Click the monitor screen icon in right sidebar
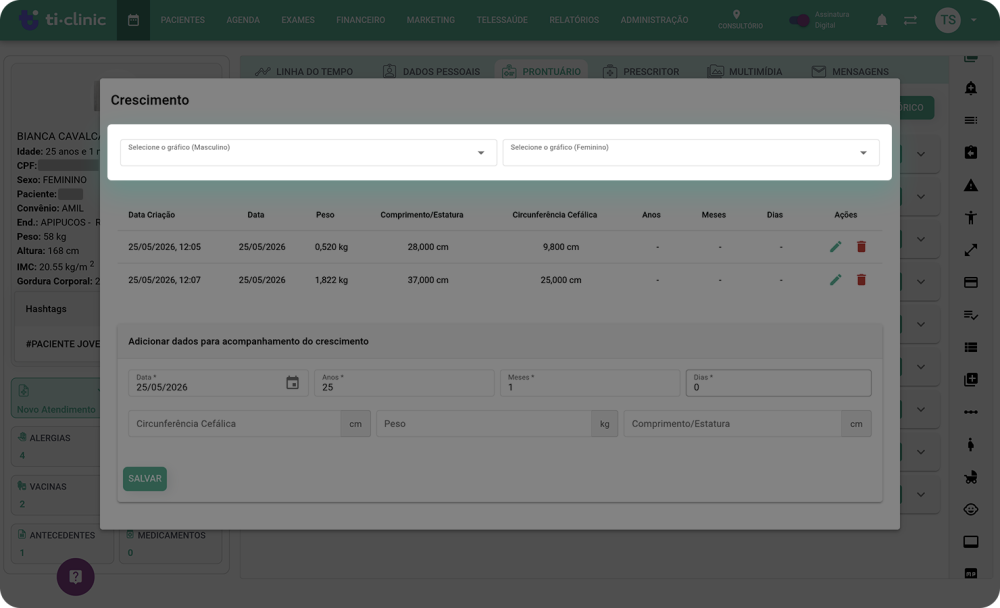This screenshot has width=1000, height=608. click(971, 542)
